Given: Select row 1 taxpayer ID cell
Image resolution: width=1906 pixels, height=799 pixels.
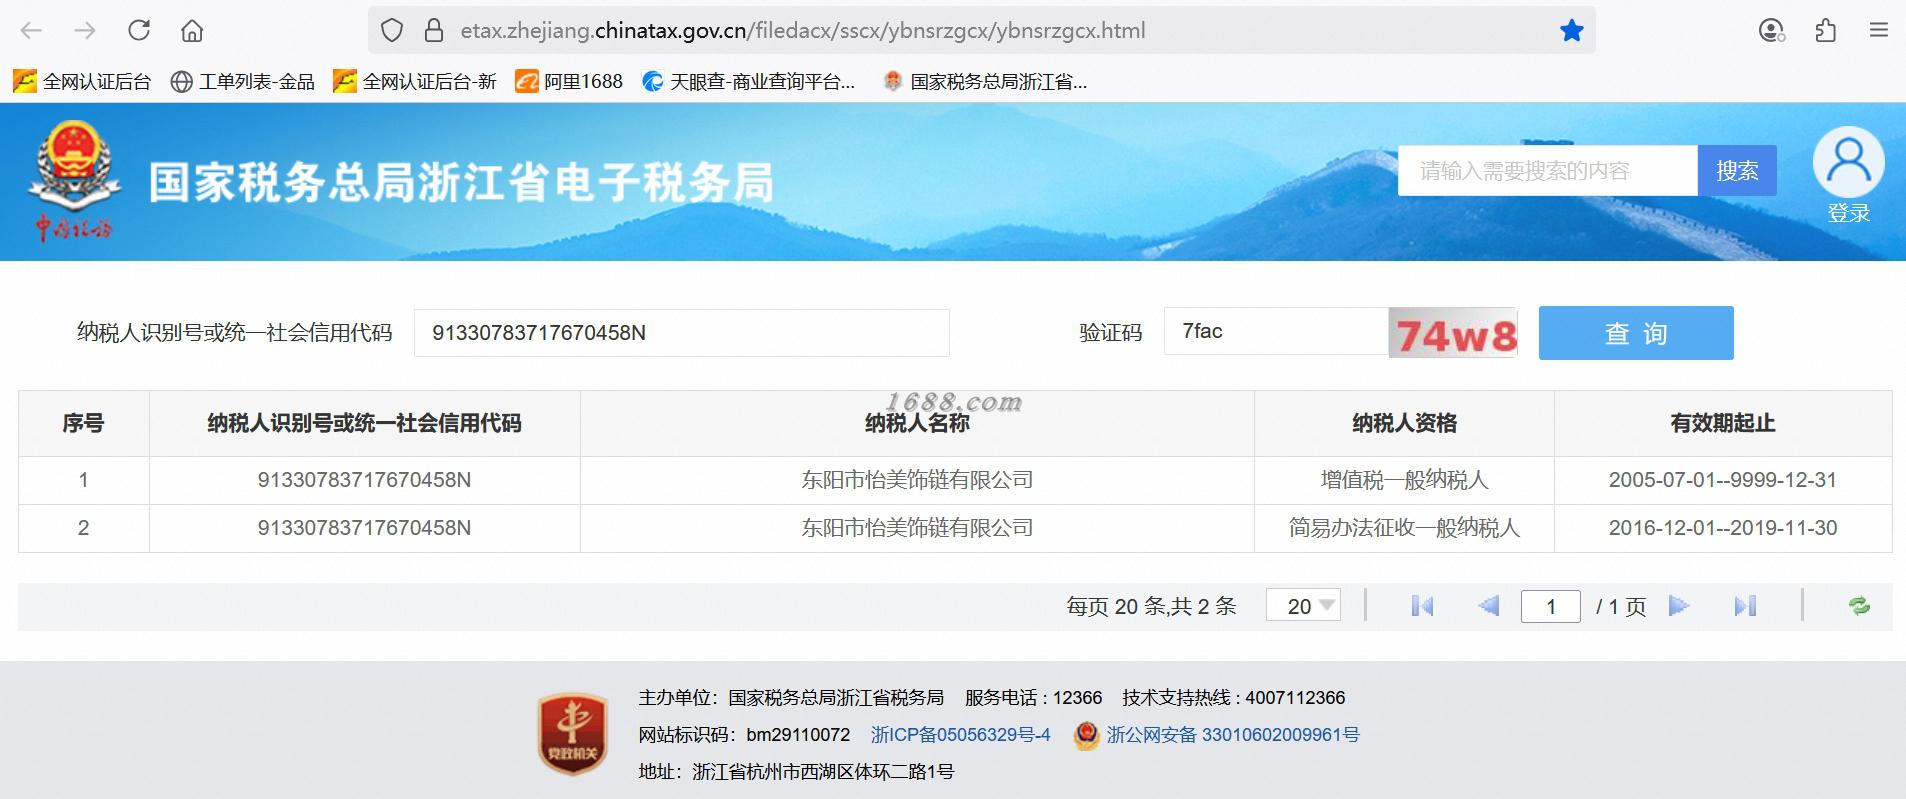Looking at the screenshot, I should pyautogui.click(x=364, y=480).
